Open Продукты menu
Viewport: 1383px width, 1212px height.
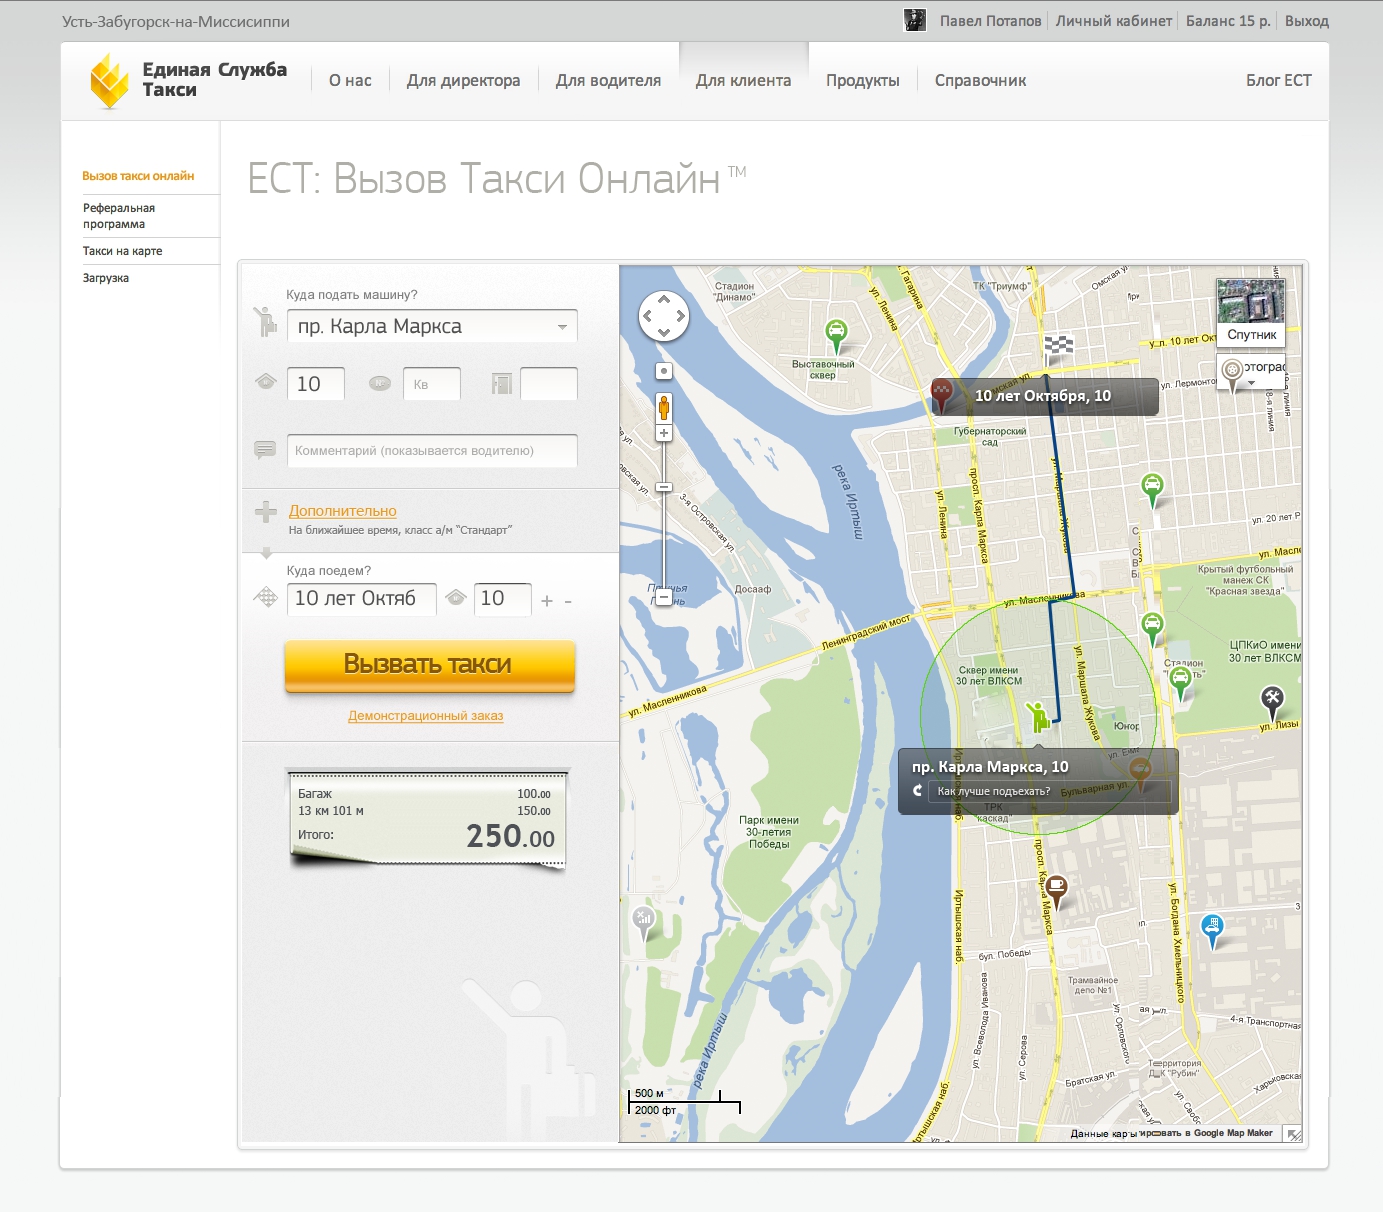coord(862,80)
